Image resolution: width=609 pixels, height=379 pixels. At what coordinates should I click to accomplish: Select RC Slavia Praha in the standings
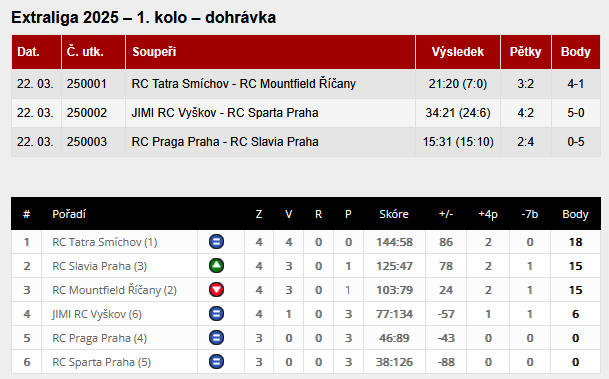[x=99, y=266]
